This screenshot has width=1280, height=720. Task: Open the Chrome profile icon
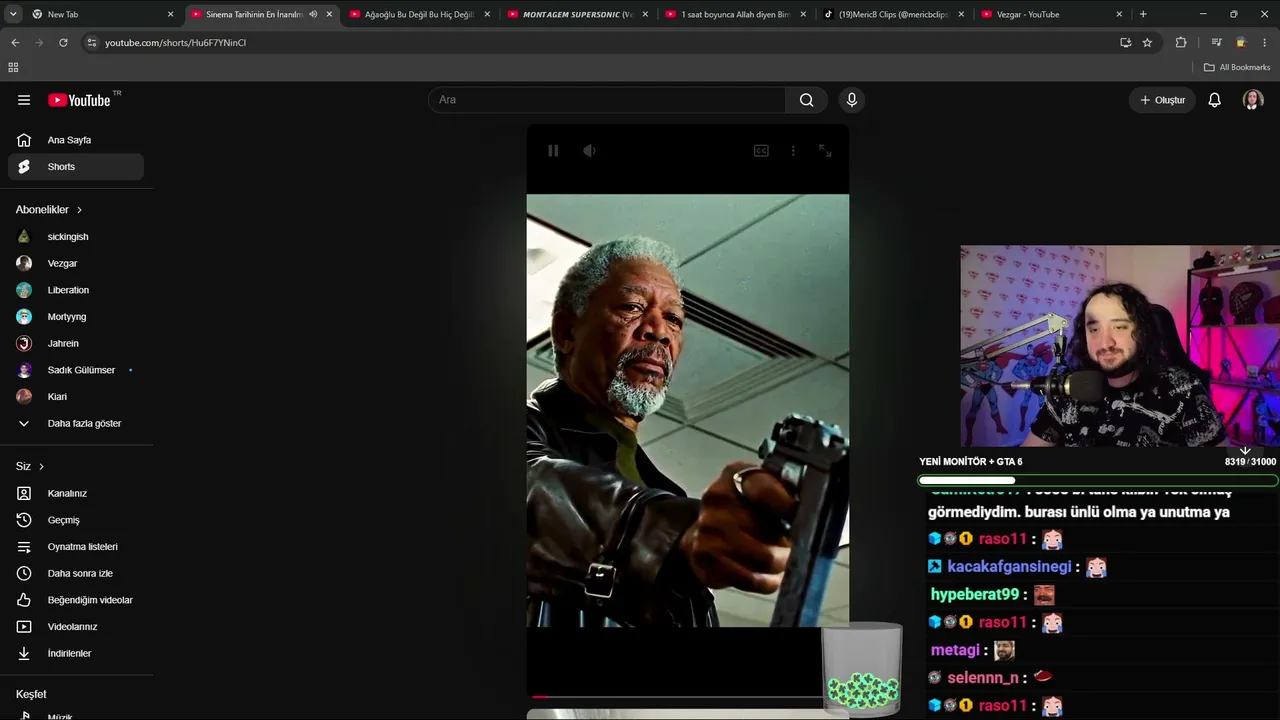tap(1241, 43)
